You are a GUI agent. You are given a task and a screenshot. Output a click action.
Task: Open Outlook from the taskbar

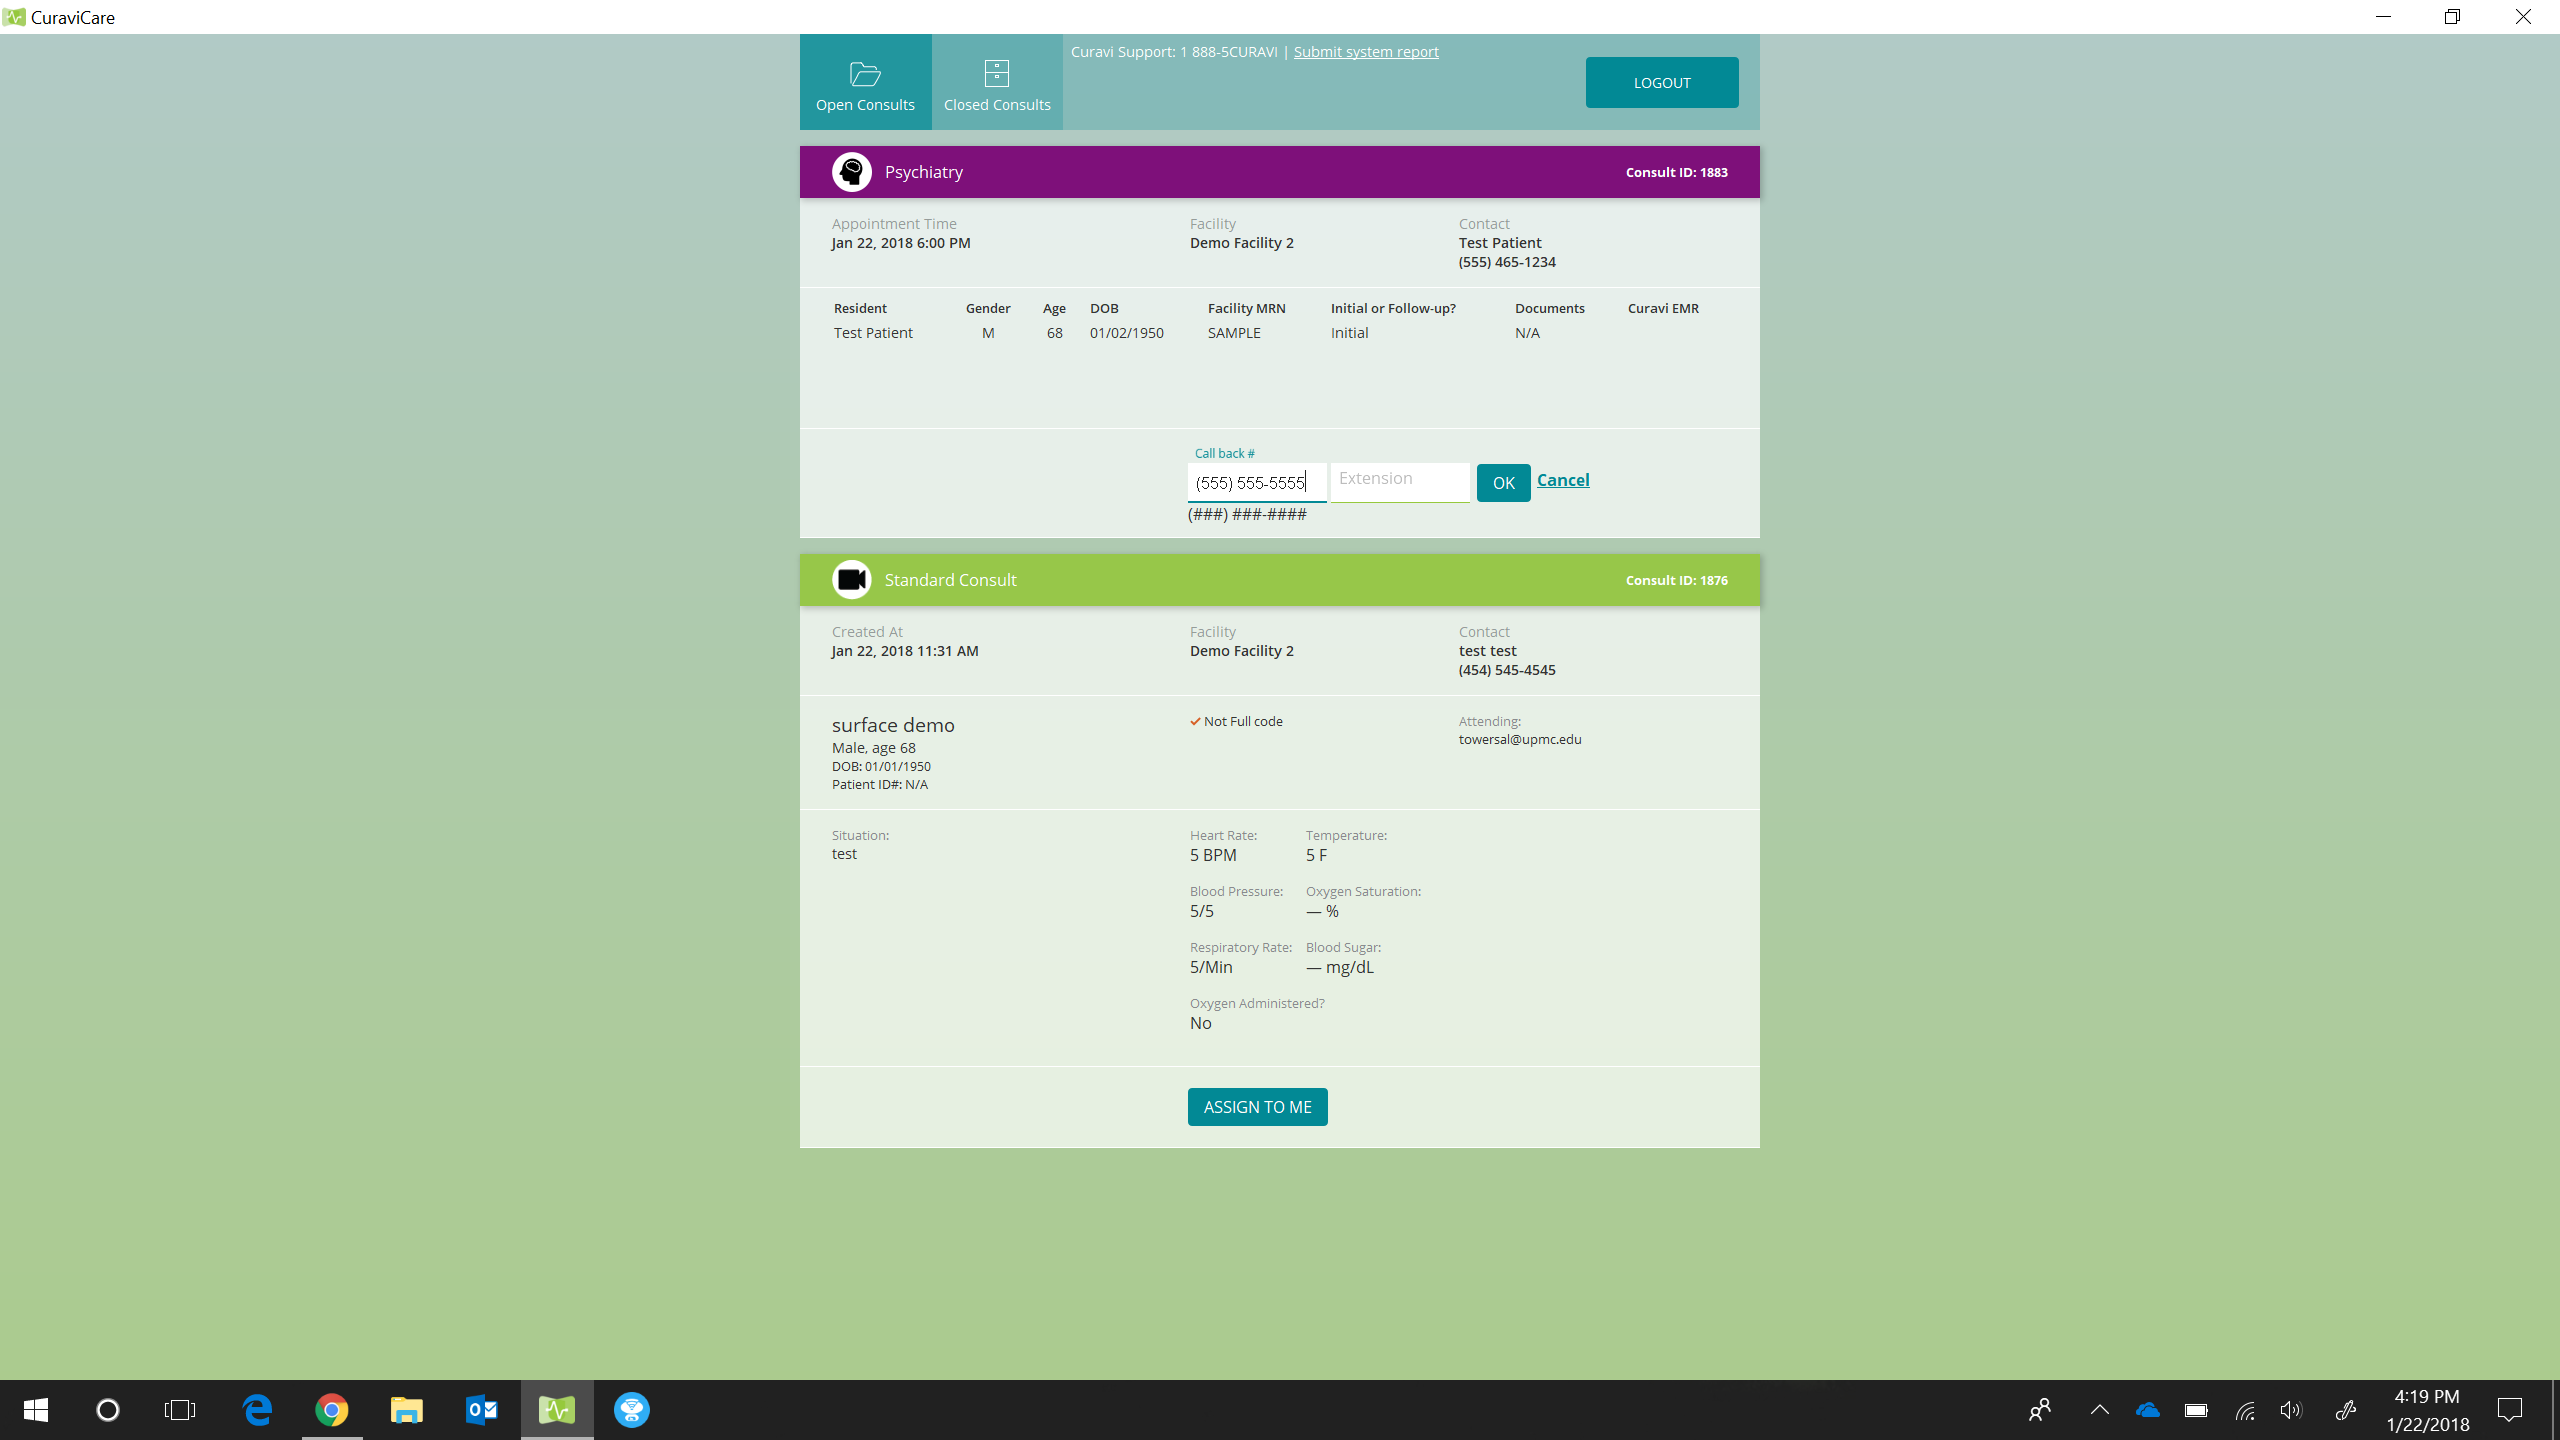tap(482, 1410)
